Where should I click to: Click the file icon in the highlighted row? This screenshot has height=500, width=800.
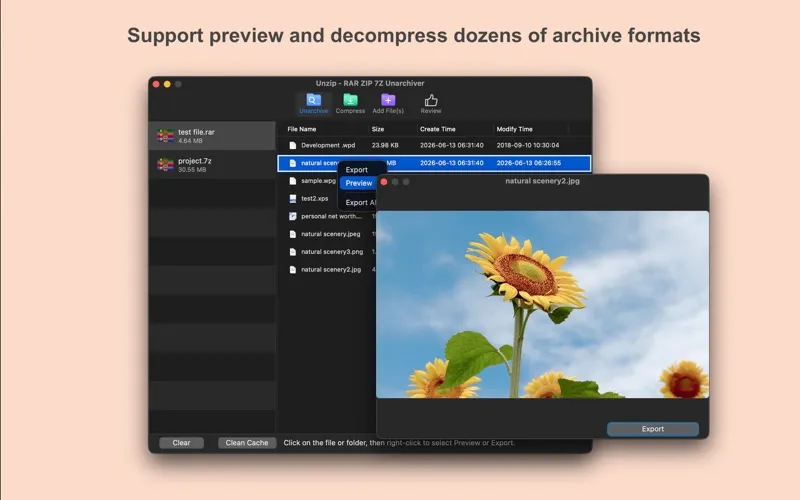click(x=292, y=163)
